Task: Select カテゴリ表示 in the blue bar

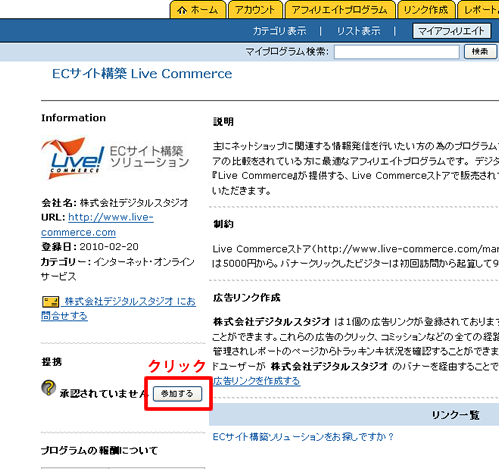Action: (279, 31)
